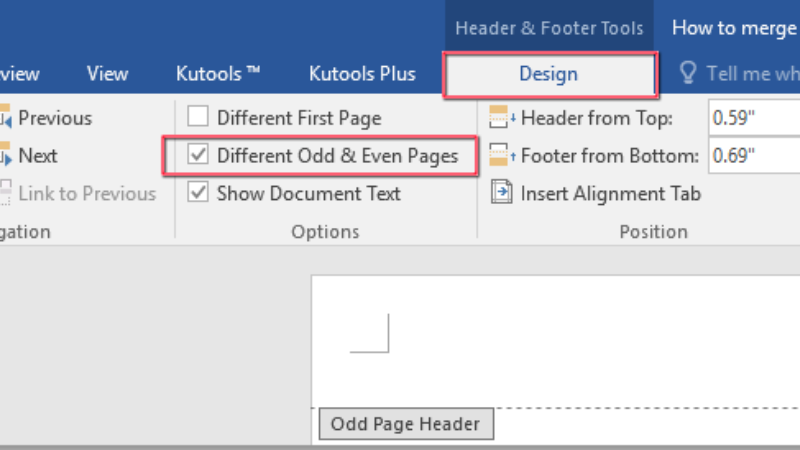The image size is (800, 450).
Task: Click the Header & Footer Tools contextual title
Action: pyautogui.click(x=549, y=28)
